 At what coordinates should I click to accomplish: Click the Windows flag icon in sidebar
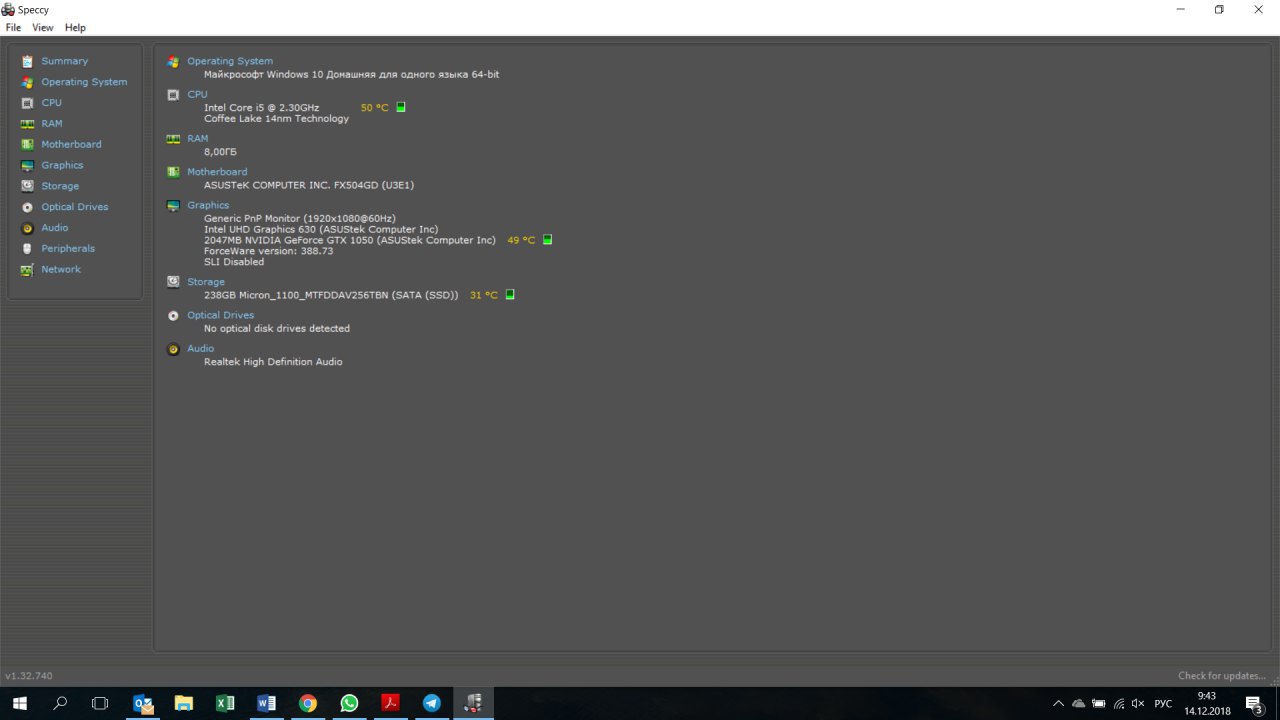pyautogui.click(x=27, y=82)
